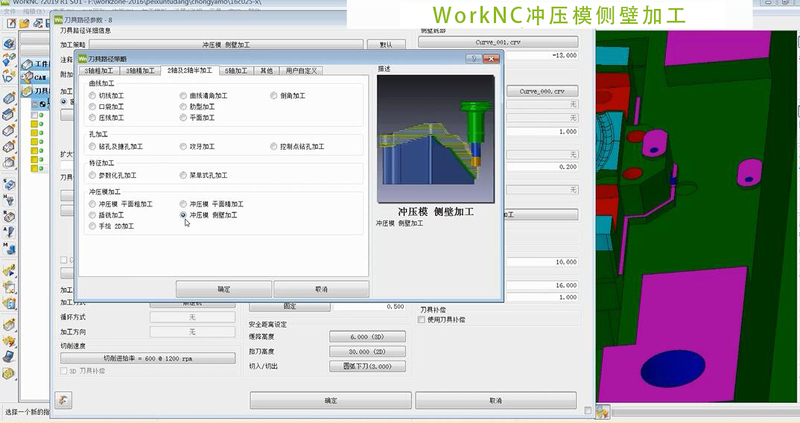Select 冲压模 平面精加工 radio option
The height and width of the screenshot is (423, 800).
click(183, 204)
